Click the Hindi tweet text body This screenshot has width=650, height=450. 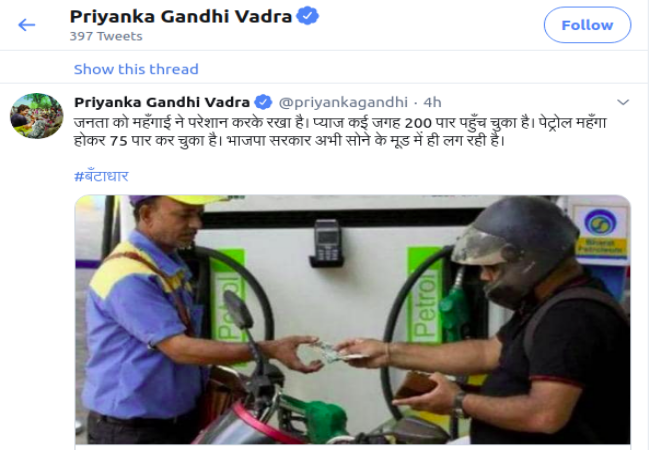tap(340, 132)
